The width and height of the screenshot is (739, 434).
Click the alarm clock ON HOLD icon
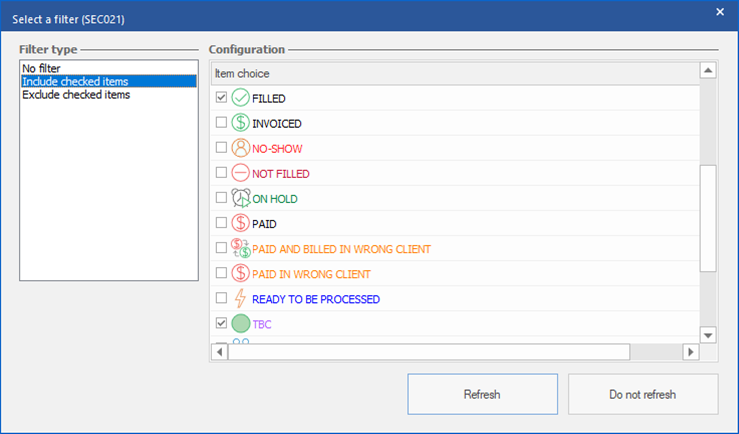click(x=240, y=199)
